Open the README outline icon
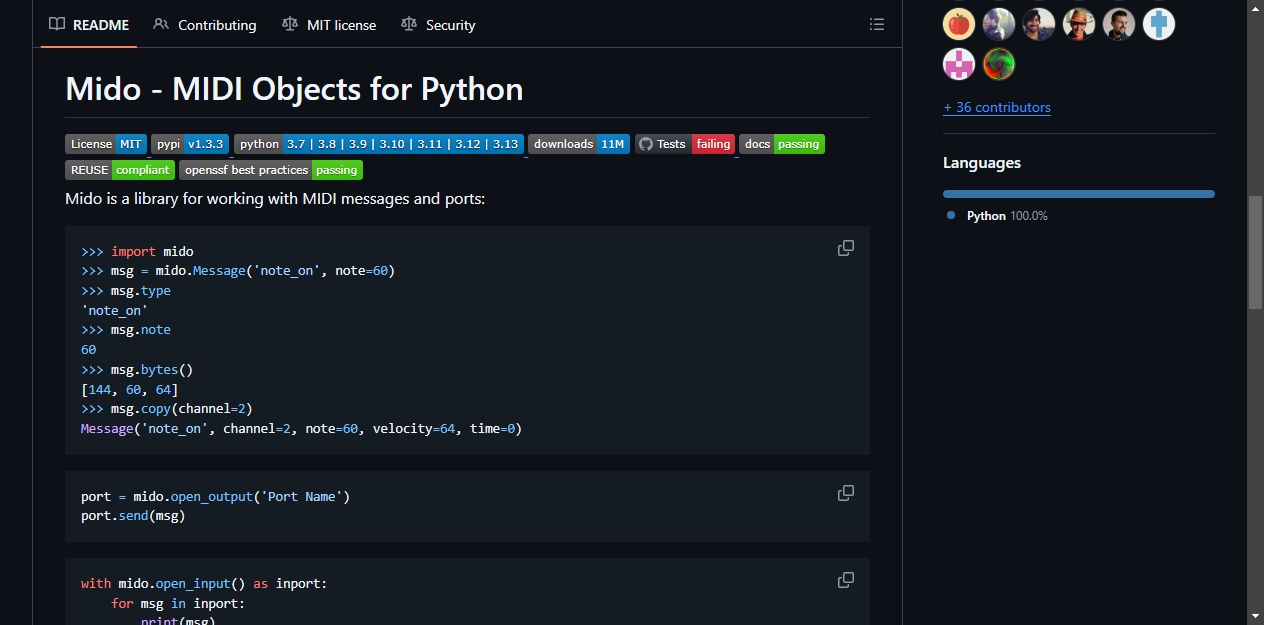 [x=877, y=24]
